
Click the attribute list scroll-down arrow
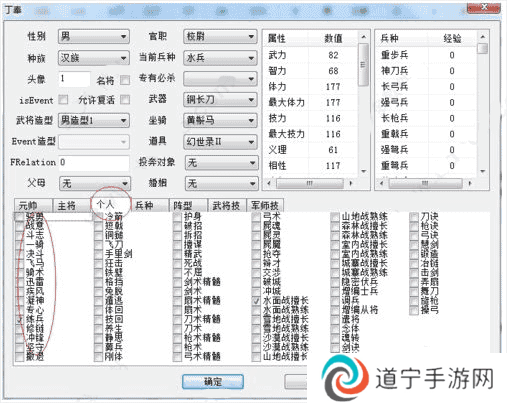coord(364,171)
